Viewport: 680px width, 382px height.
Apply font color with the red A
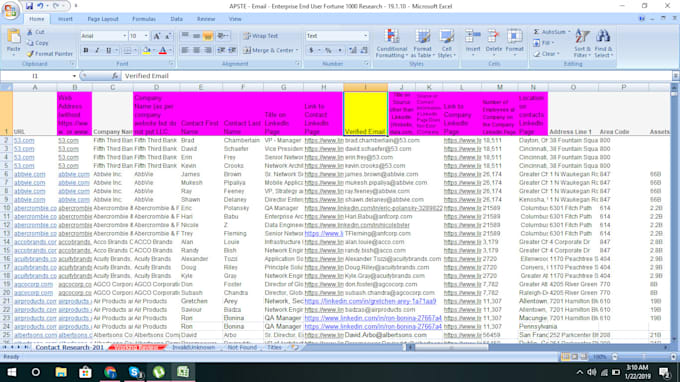click(x=163, y=51)
